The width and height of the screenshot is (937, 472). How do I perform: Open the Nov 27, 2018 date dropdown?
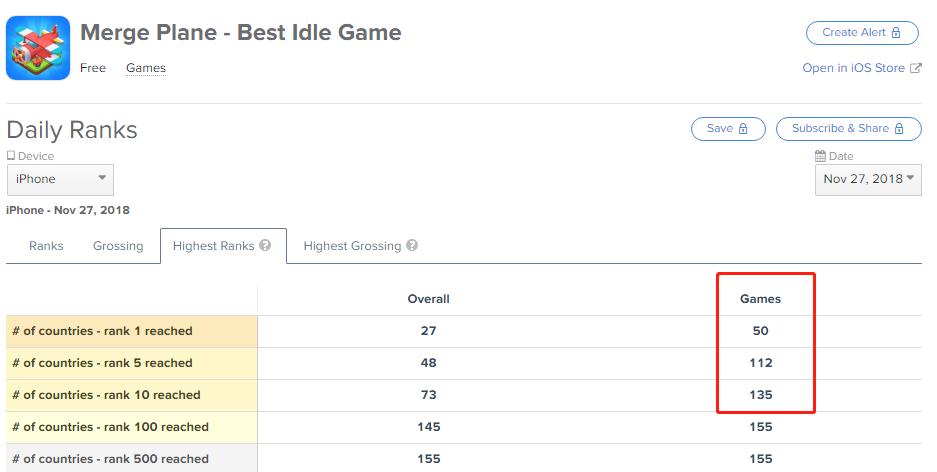pyautogui.click(x=868, y=180)
